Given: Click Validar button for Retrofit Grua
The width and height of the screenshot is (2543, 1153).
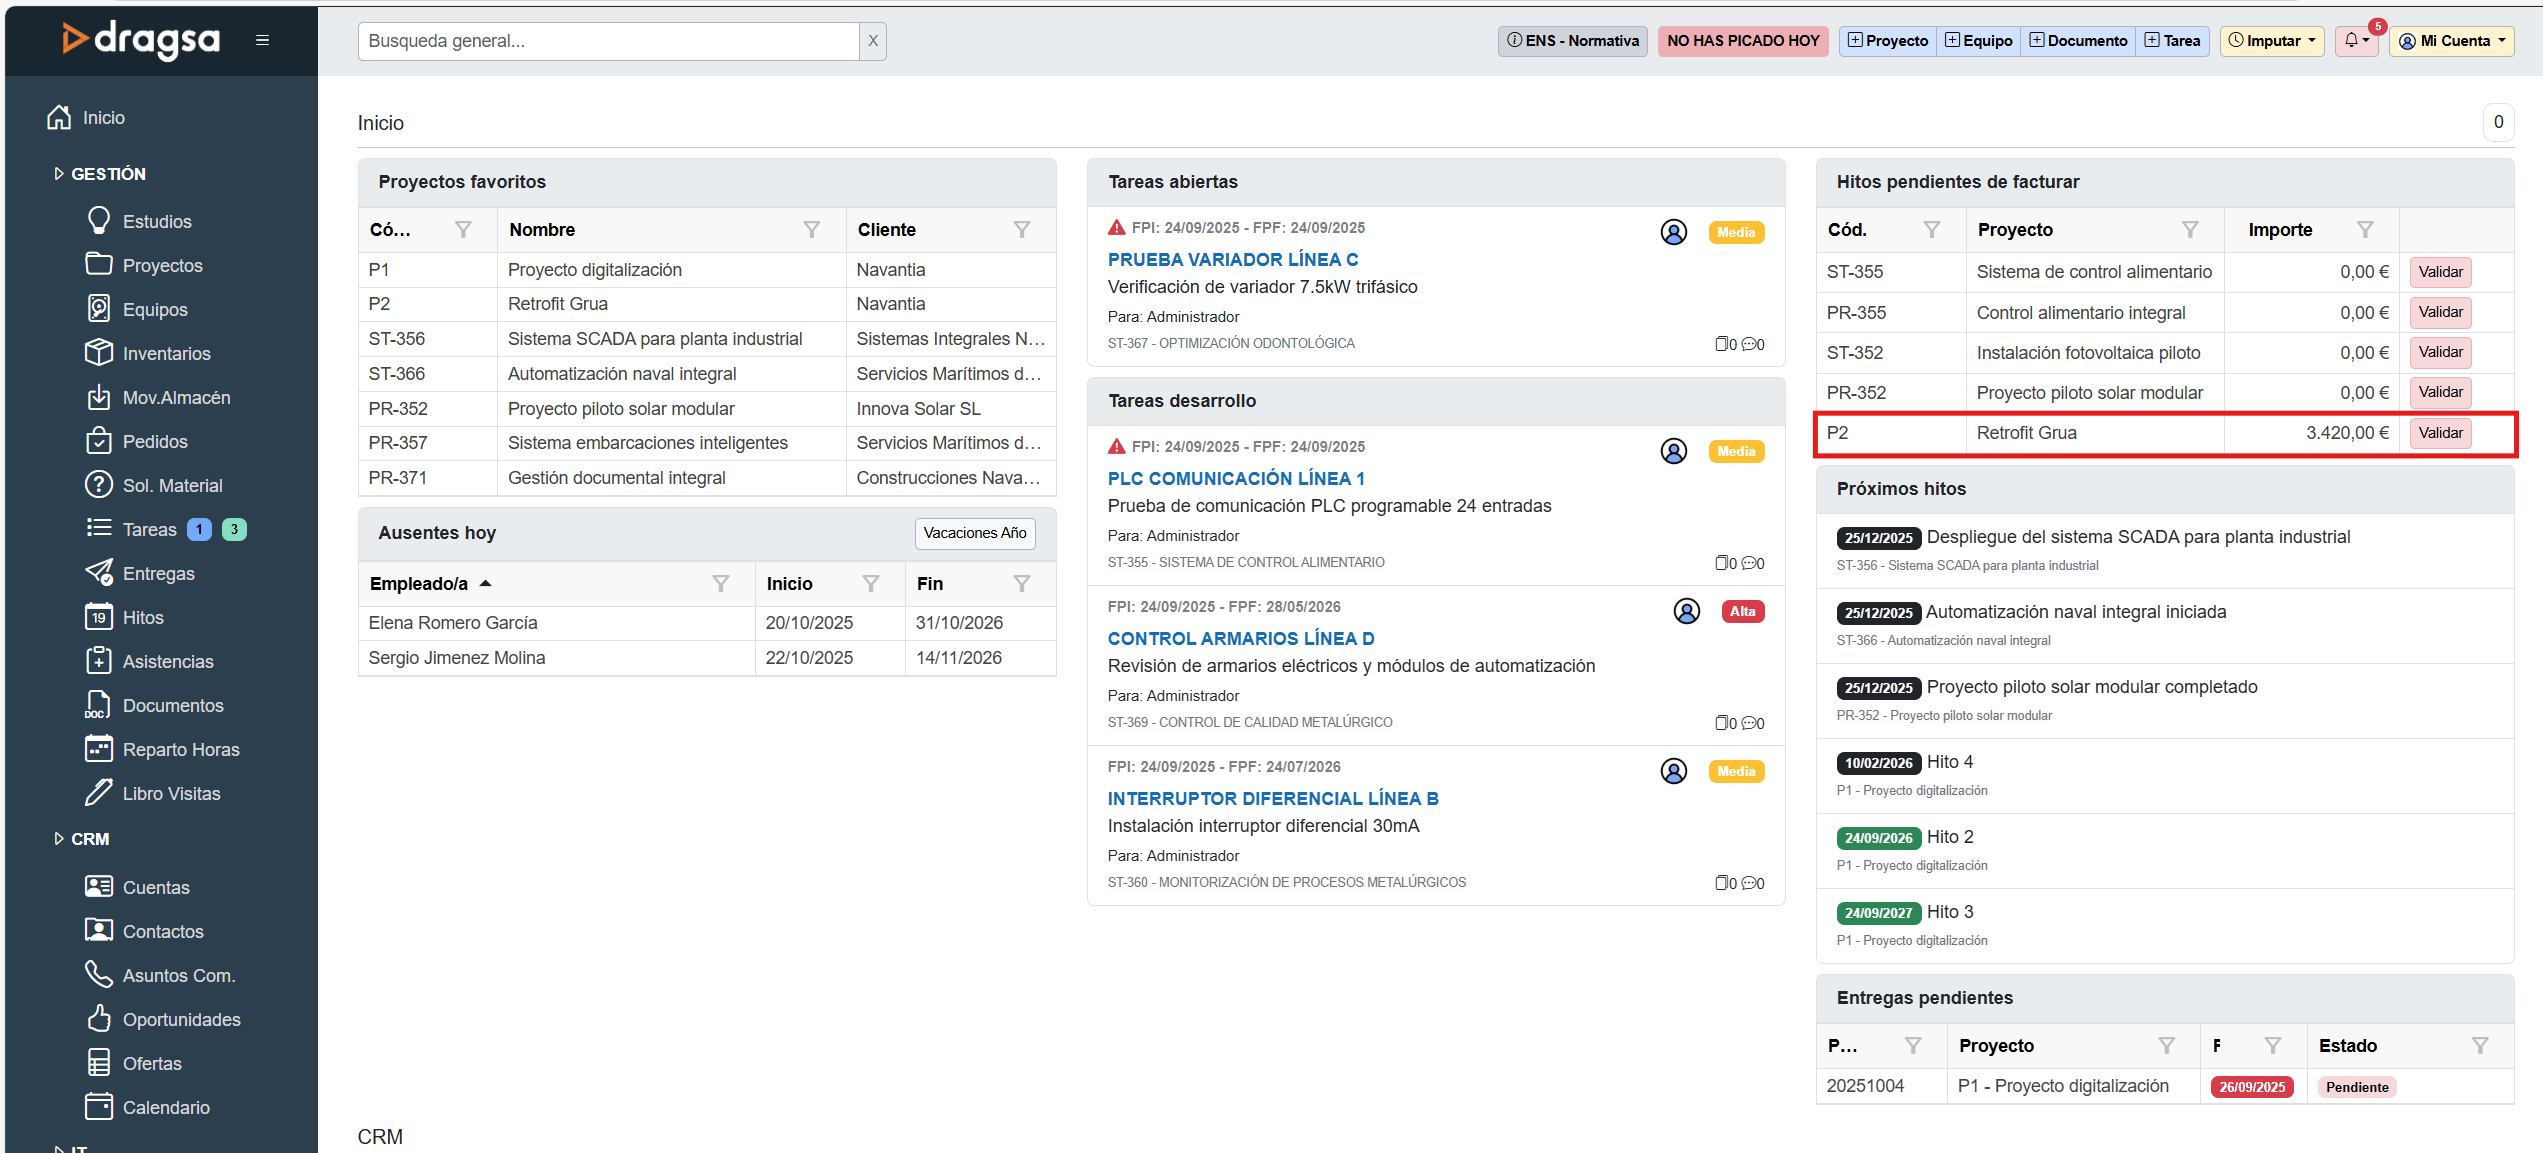Looking at the screenshot, I should 2440,433.
